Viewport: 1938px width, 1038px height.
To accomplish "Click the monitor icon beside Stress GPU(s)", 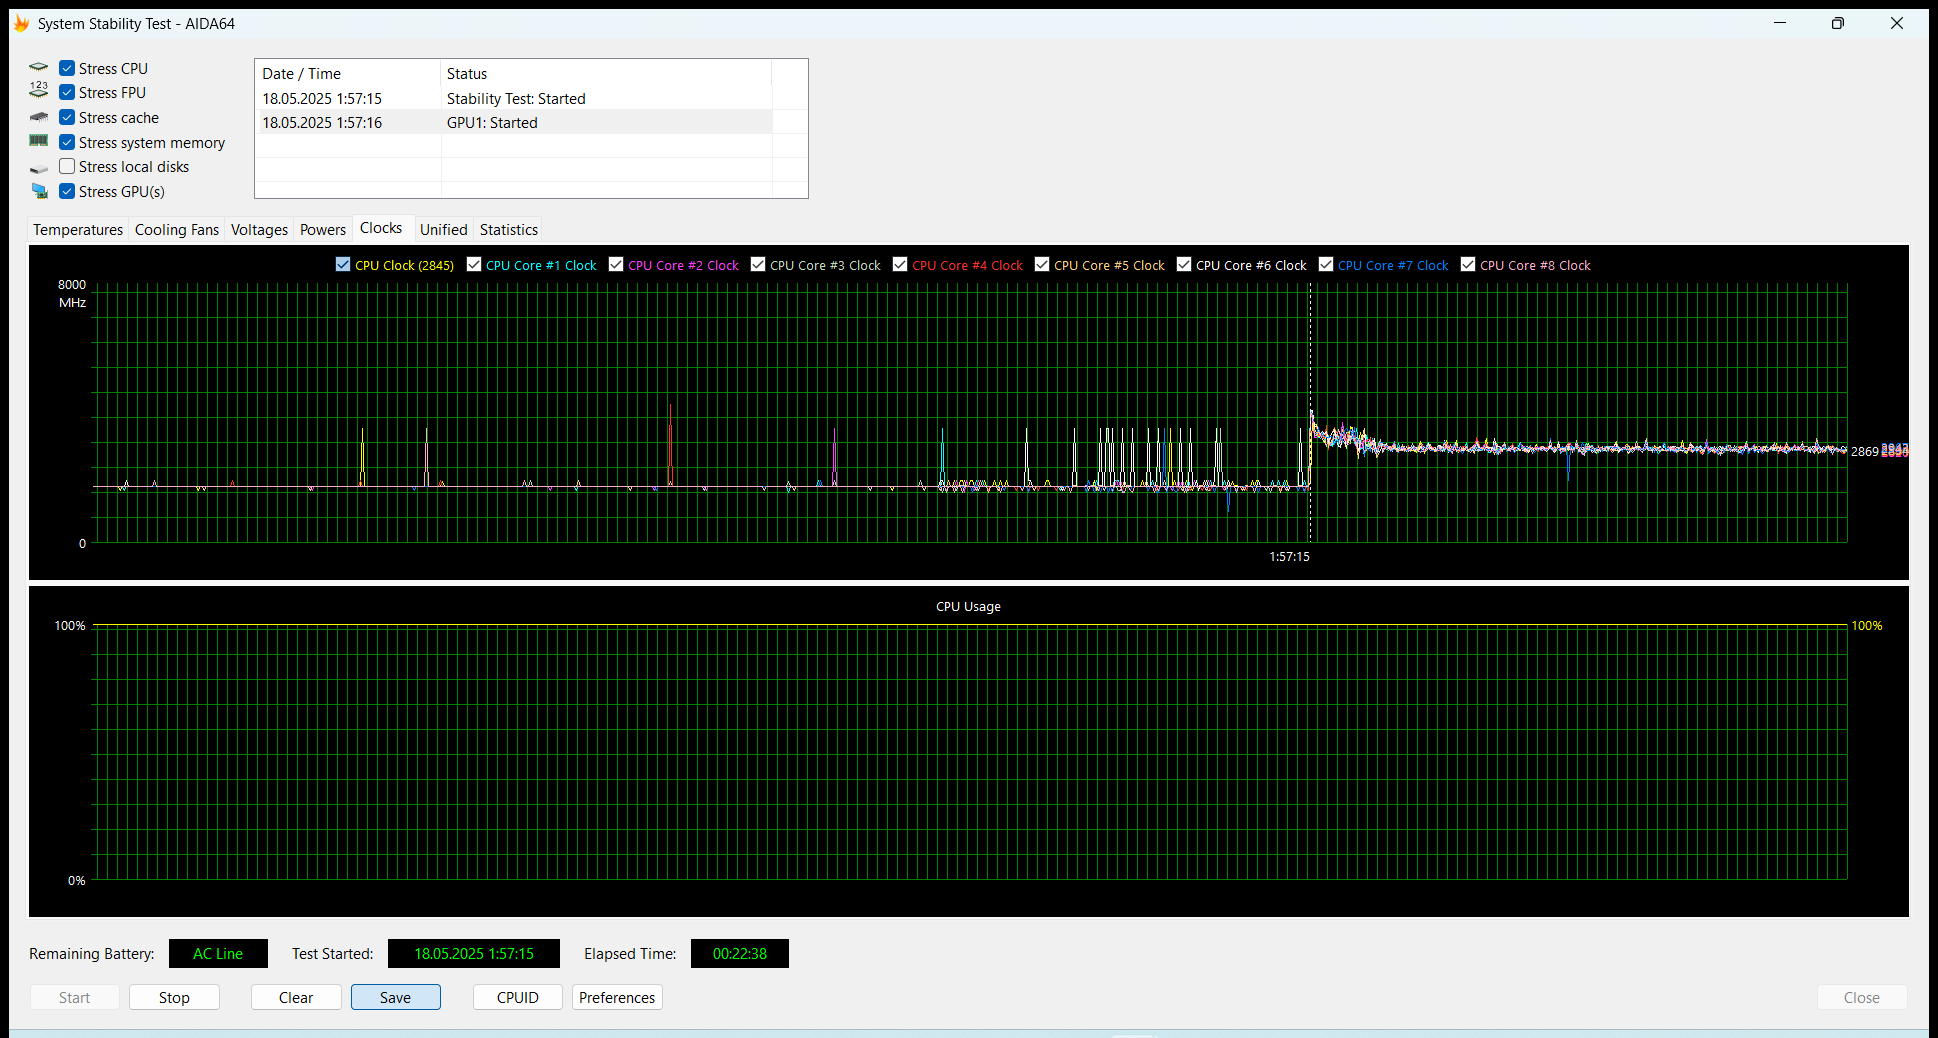I will 39,191.
